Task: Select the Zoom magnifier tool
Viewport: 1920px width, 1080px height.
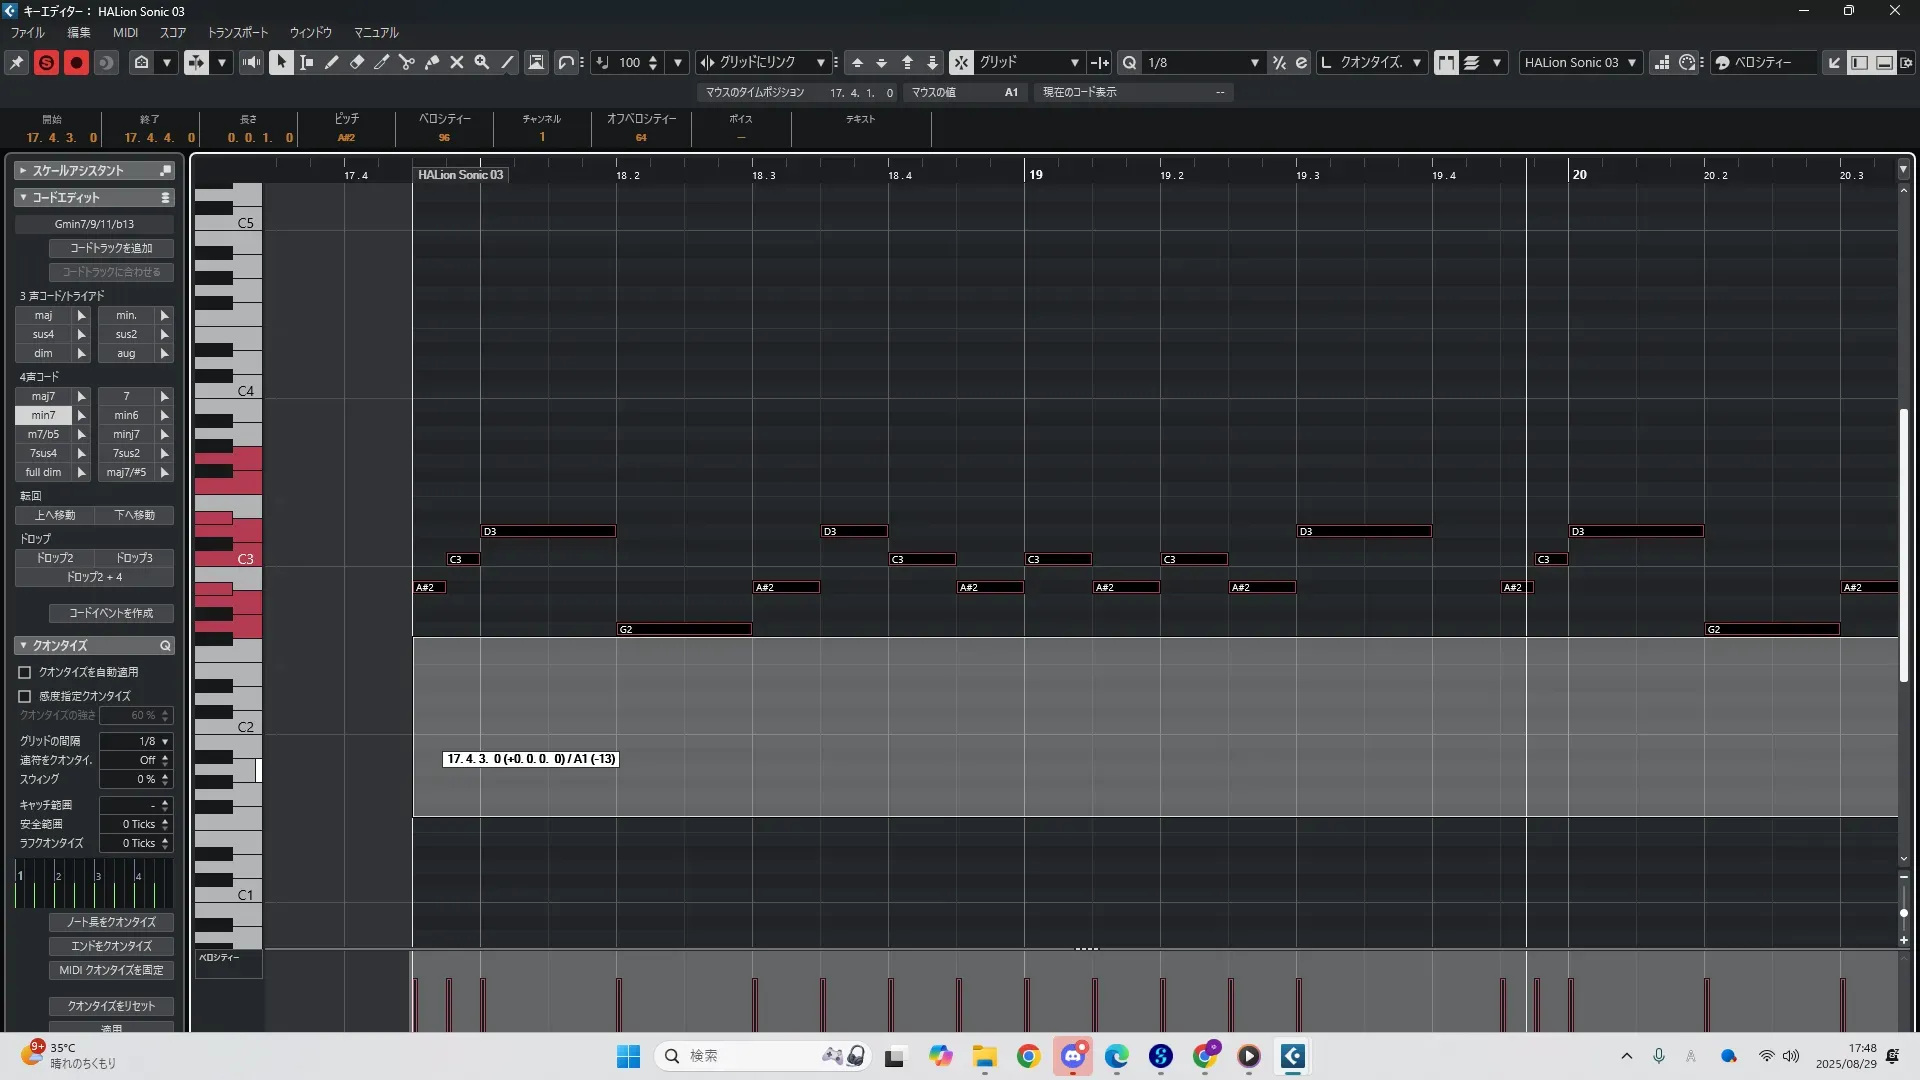Action: pos(482,62)
